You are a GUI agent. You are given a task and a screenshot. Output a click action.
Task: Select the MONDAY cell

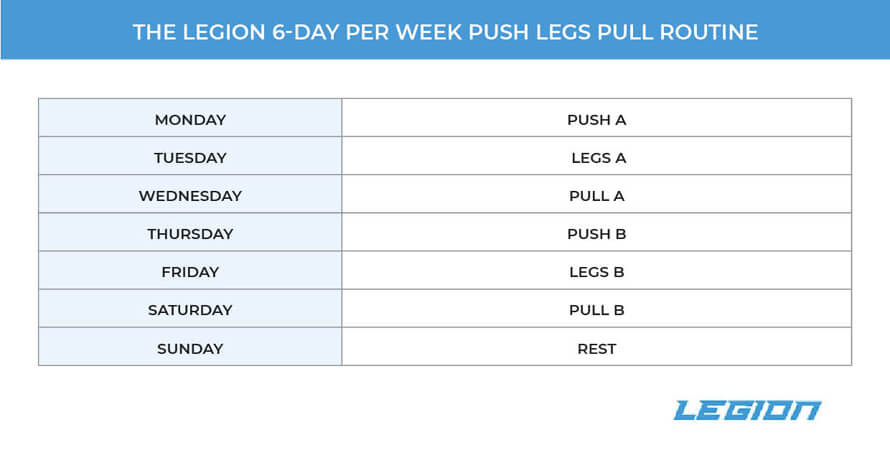point(190,120)
